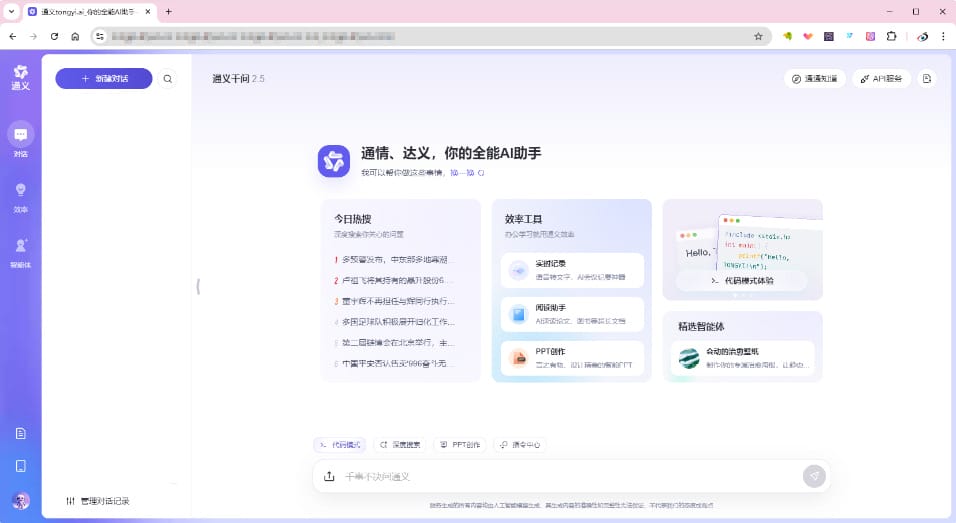This screenshot has width=956, height=523.
Task: Open hot search item number 5
Action: click(394, 343)
